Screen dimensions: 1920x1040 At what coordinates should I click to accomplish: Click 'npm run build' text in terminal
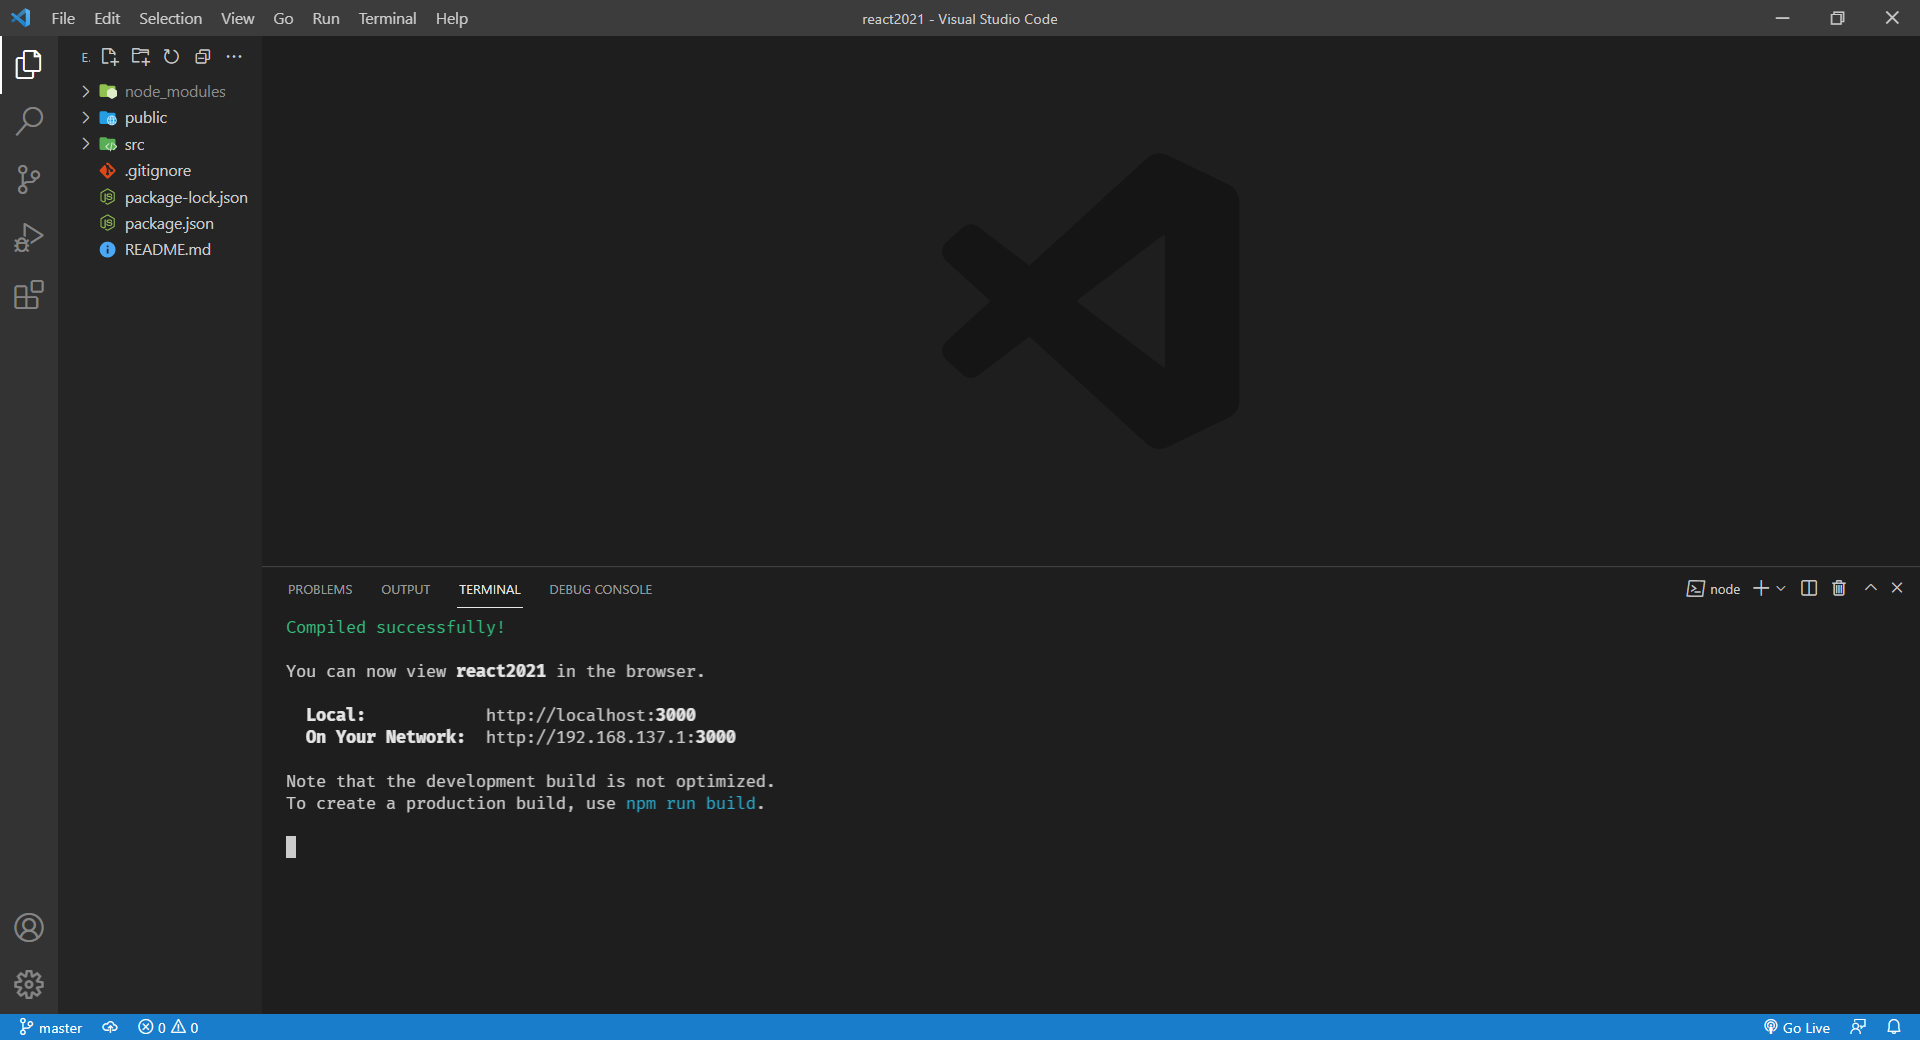690,803
